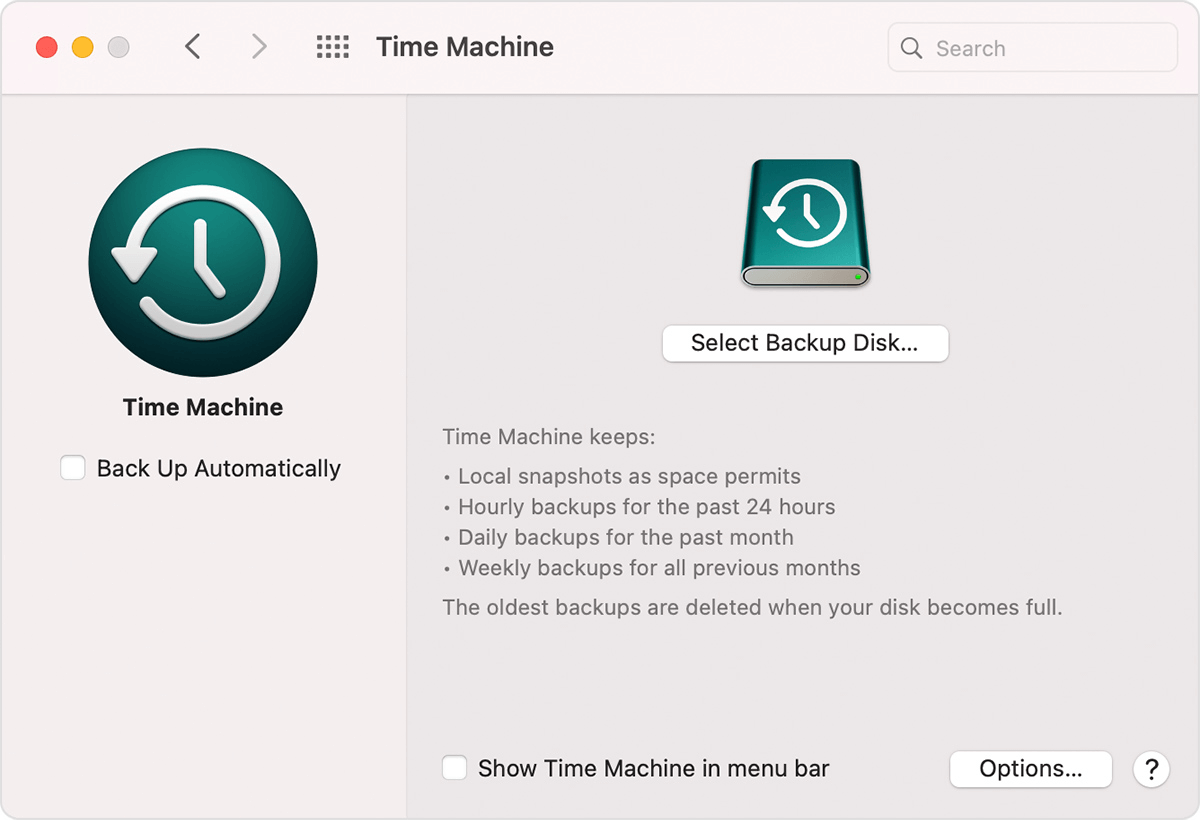1200x820 pixels.
Task: Click the back navigation arrow
Action: point(193,46)
